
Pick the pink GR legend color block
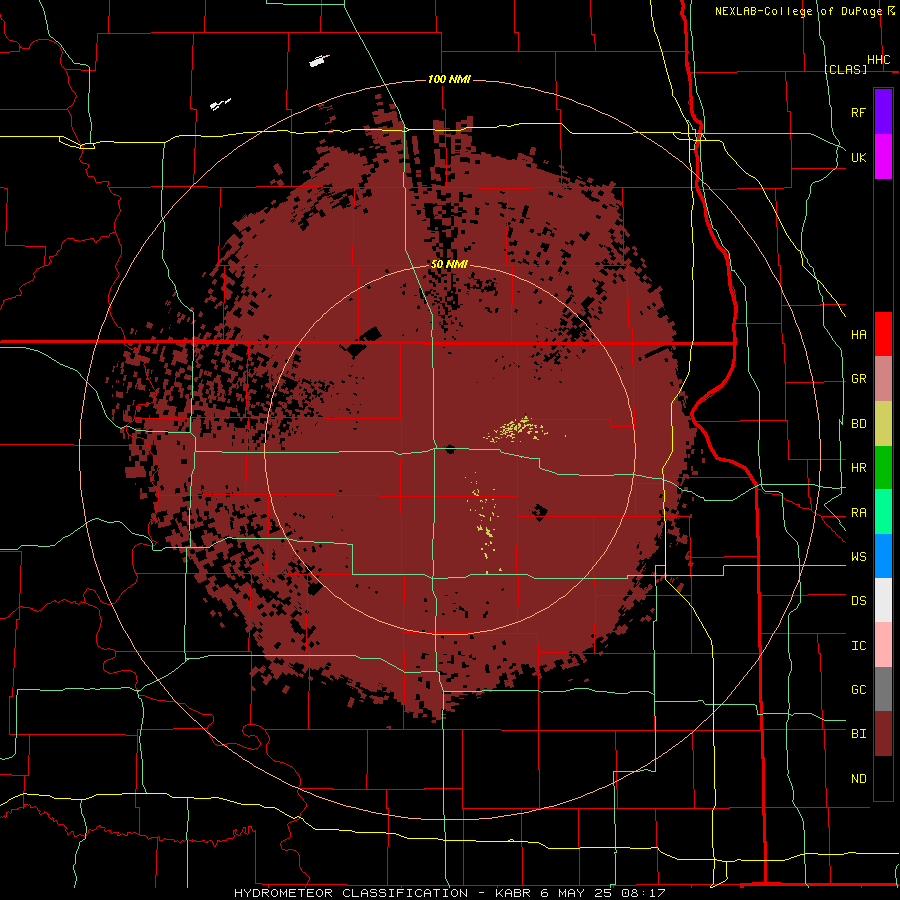tap(883, 378)
